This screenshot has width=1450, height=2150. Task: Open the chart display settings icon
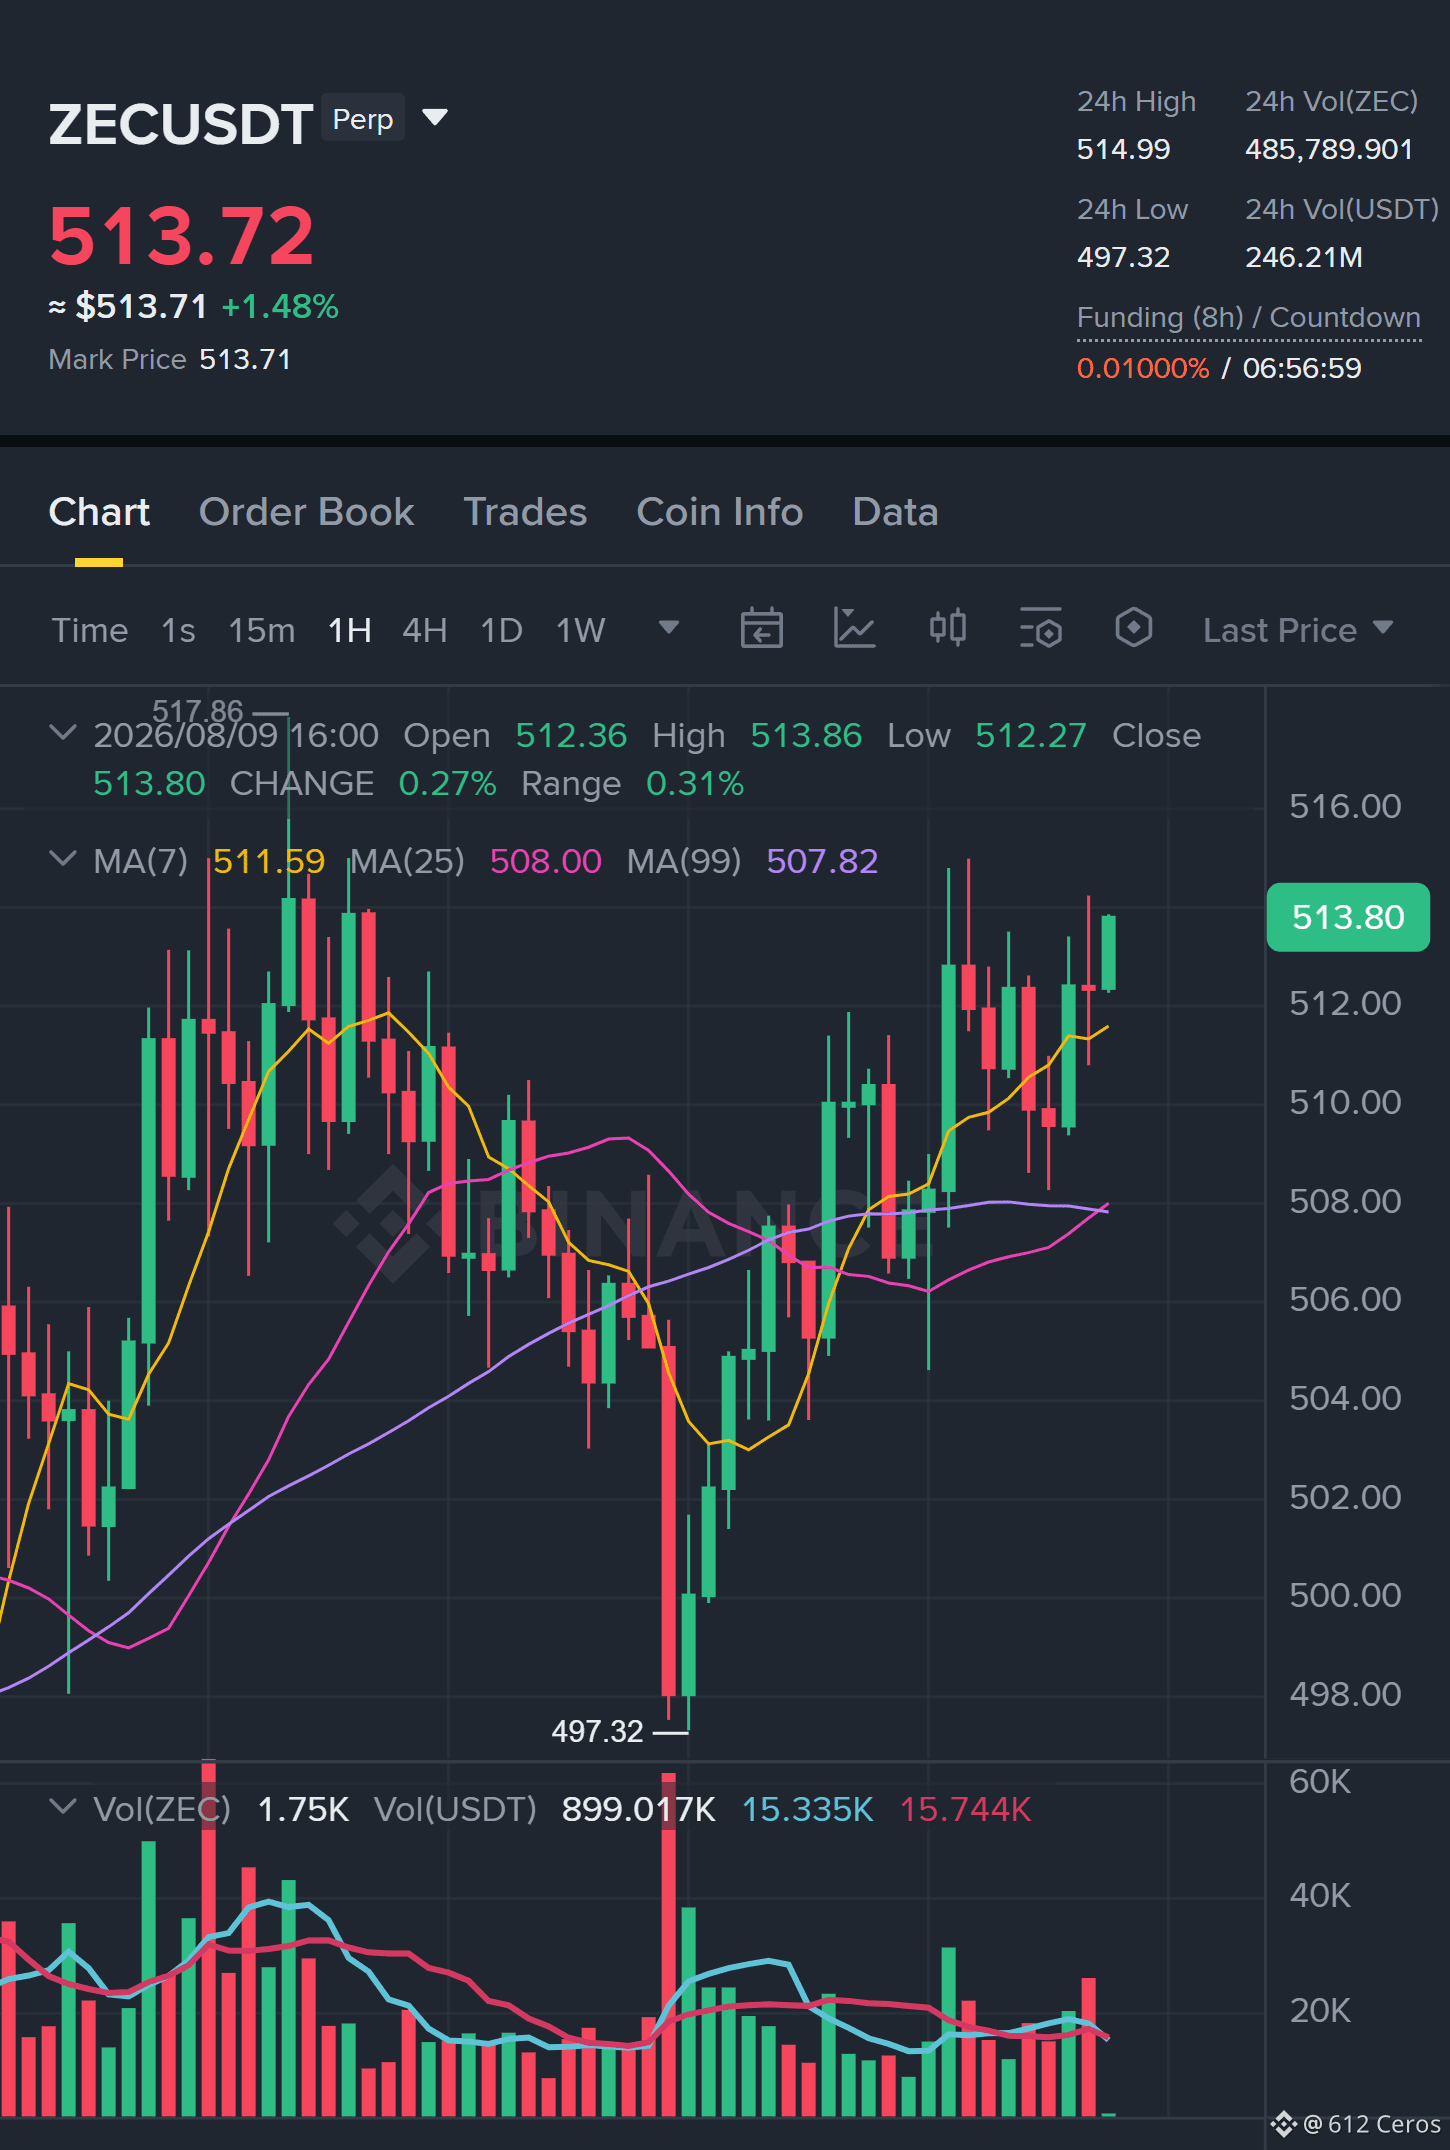click(1040, 629)
